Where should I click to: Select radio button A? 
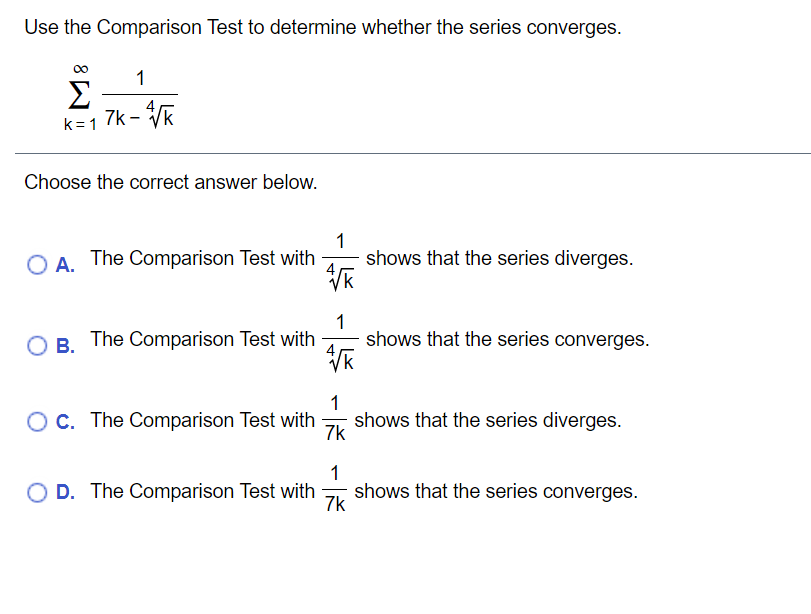pos(38,263)
